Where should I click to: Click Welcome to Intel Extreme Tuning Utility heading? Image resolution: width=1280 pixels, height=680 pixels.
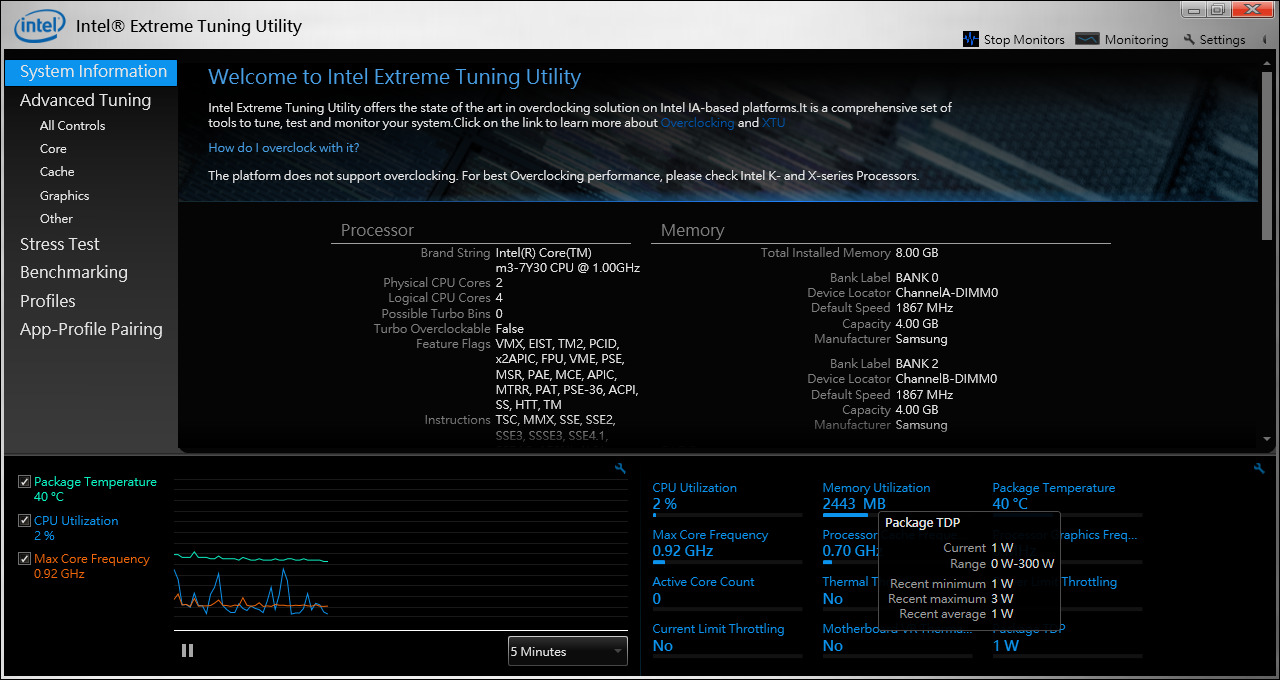[394, 77]
